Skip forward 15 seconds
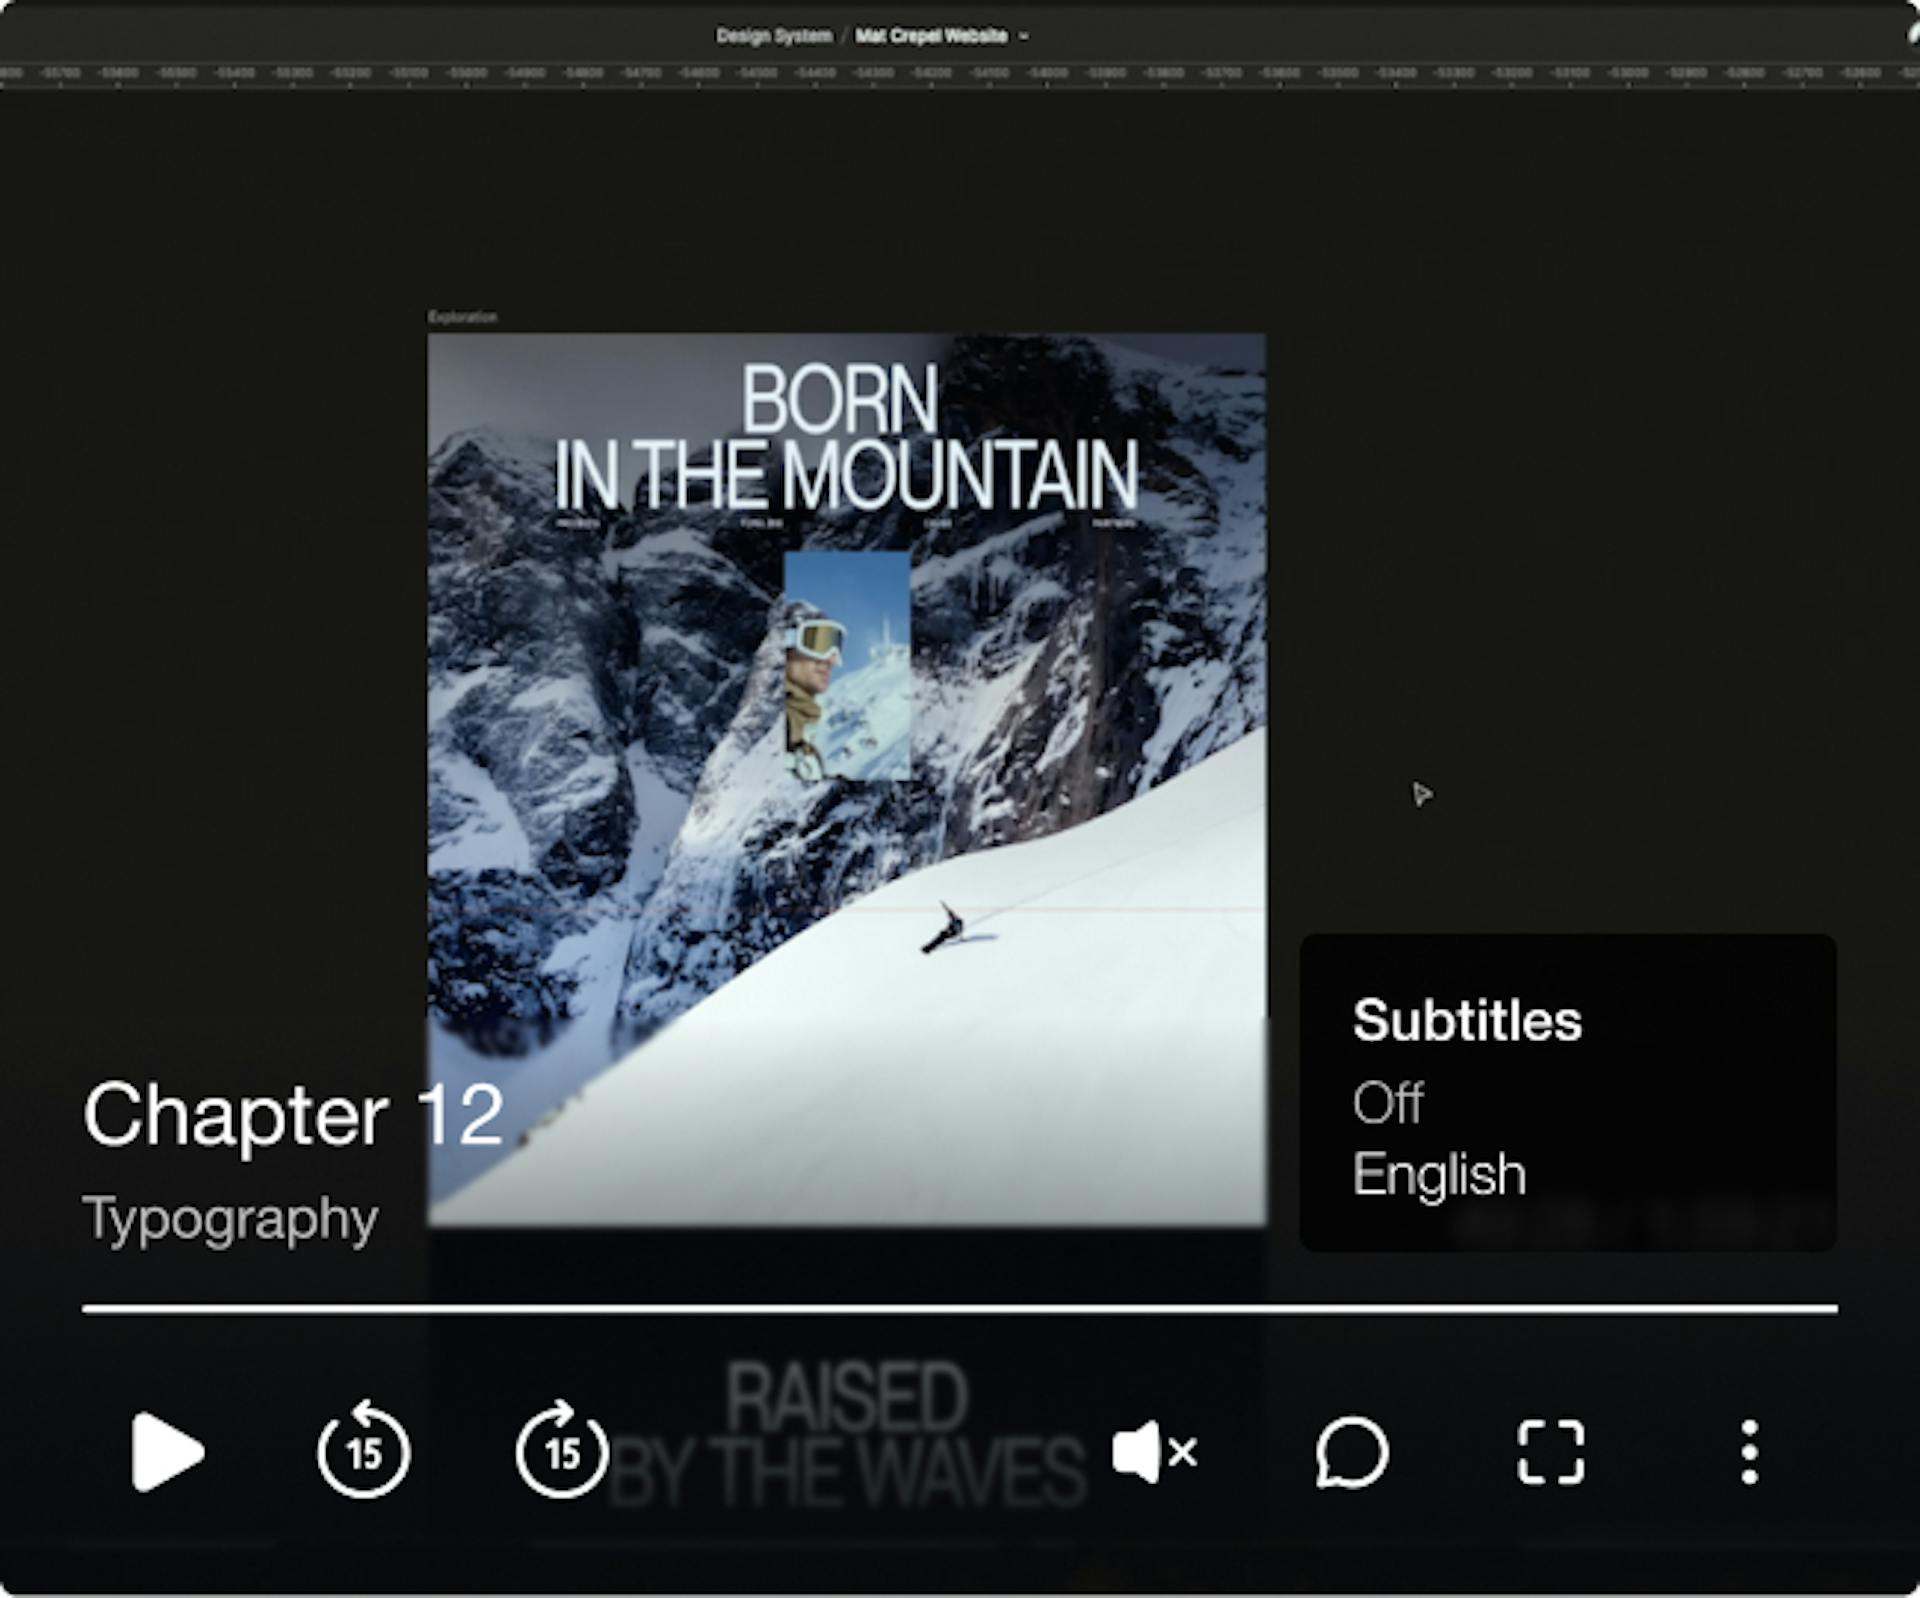Screen dimensions: 1920x1598 [562, 1448]
